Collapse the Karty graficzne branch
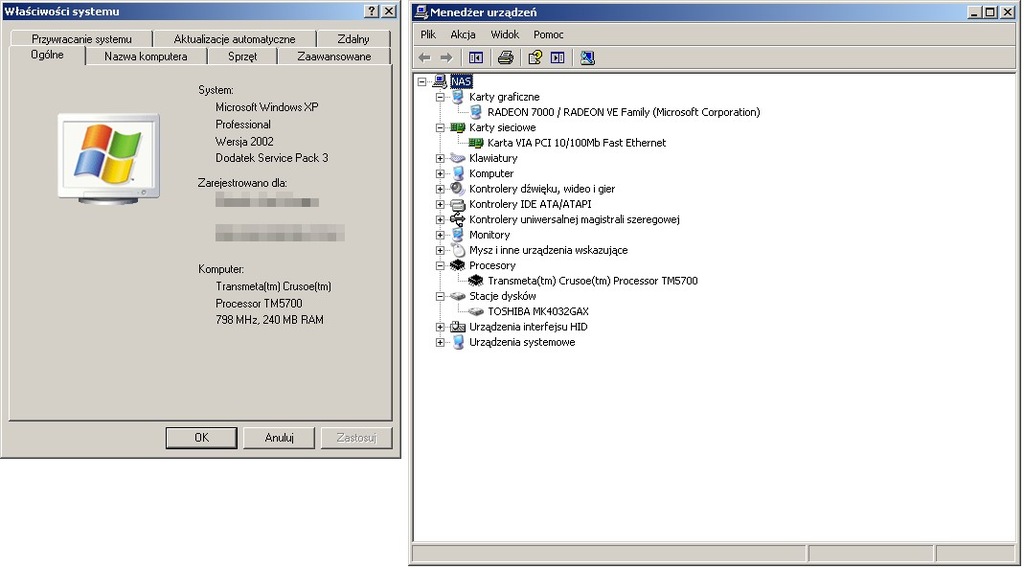 (440, 97)
